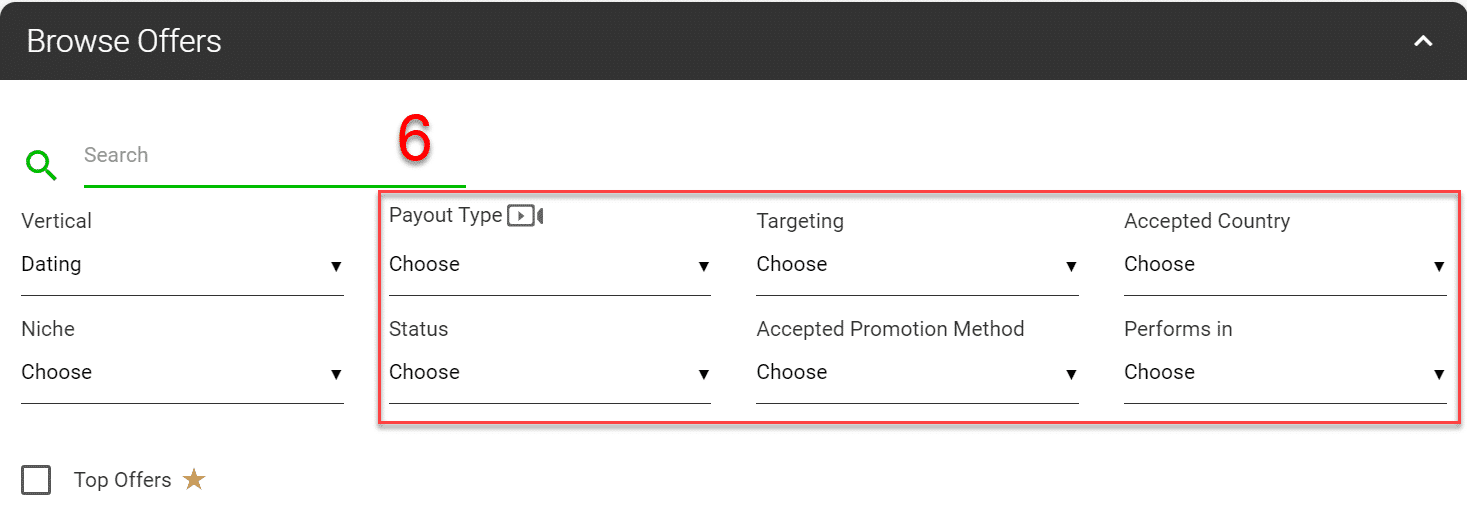The width and height of the screenshot is (1467, 512).
Task: Open the Accepted Promotion Method dropdown
Action: point(916,373)
